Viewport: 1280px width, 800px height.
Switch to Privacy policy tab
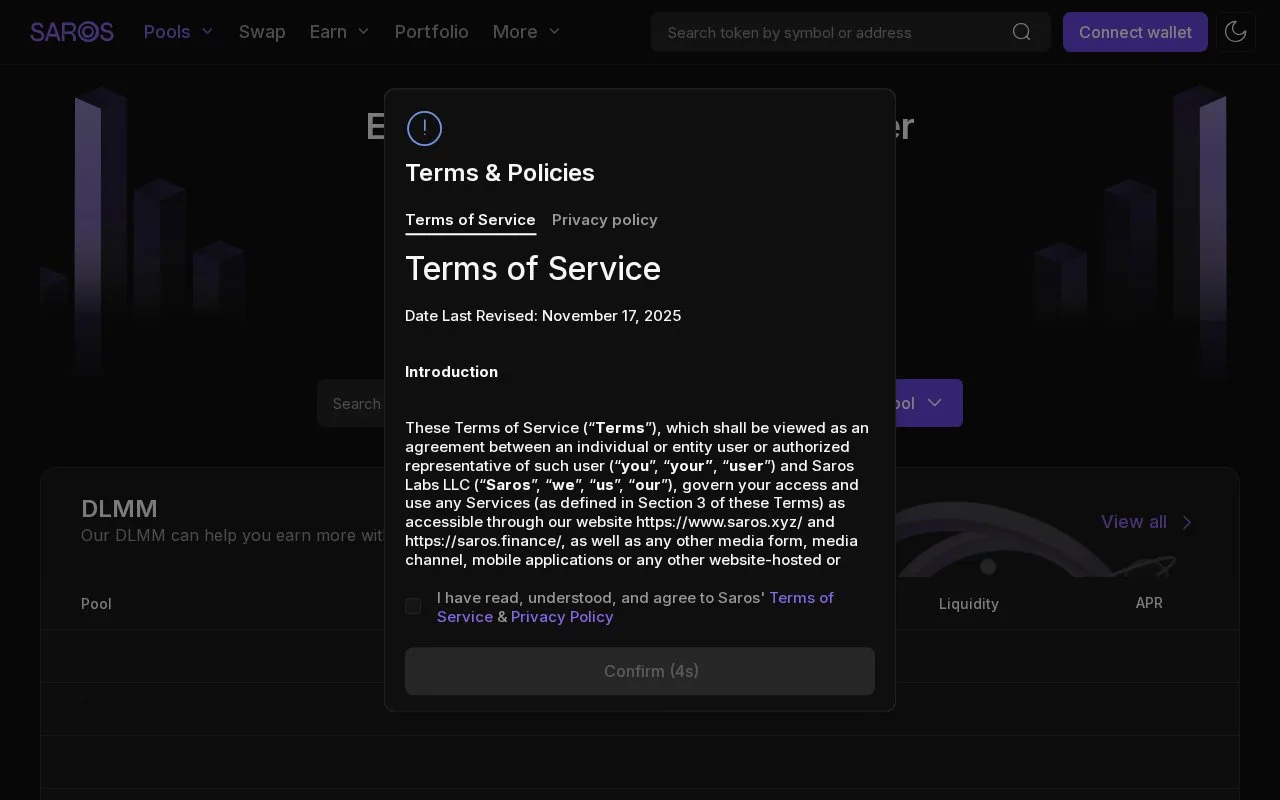(605, 220)
